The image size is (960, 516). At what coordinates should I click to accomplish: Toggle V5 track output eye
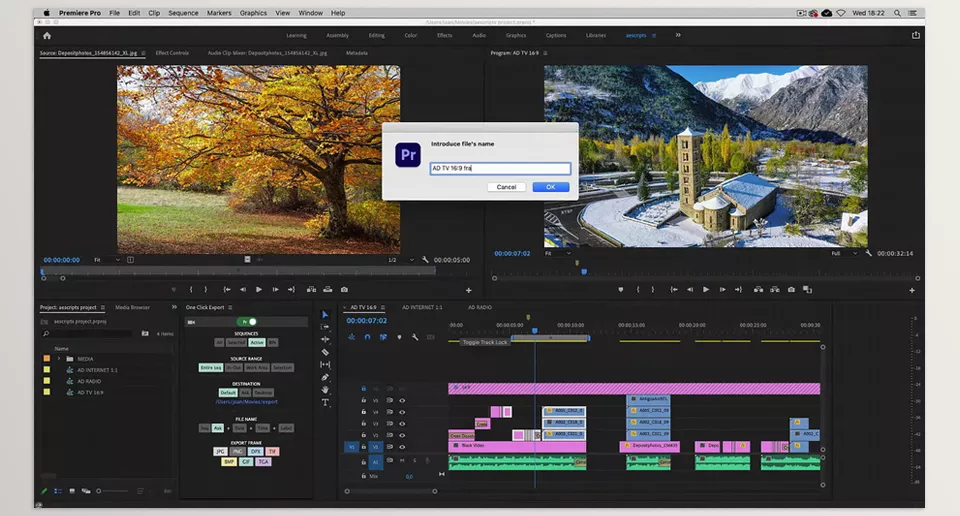402,400
